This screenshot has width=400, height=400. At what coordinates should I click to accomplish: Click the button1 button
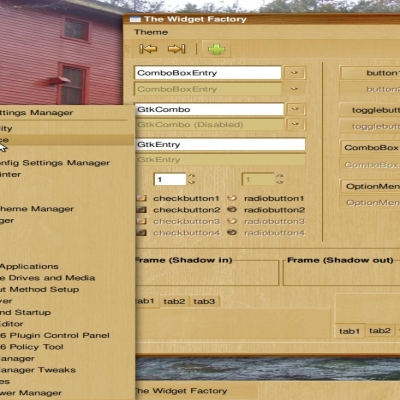tap(370, 73)
